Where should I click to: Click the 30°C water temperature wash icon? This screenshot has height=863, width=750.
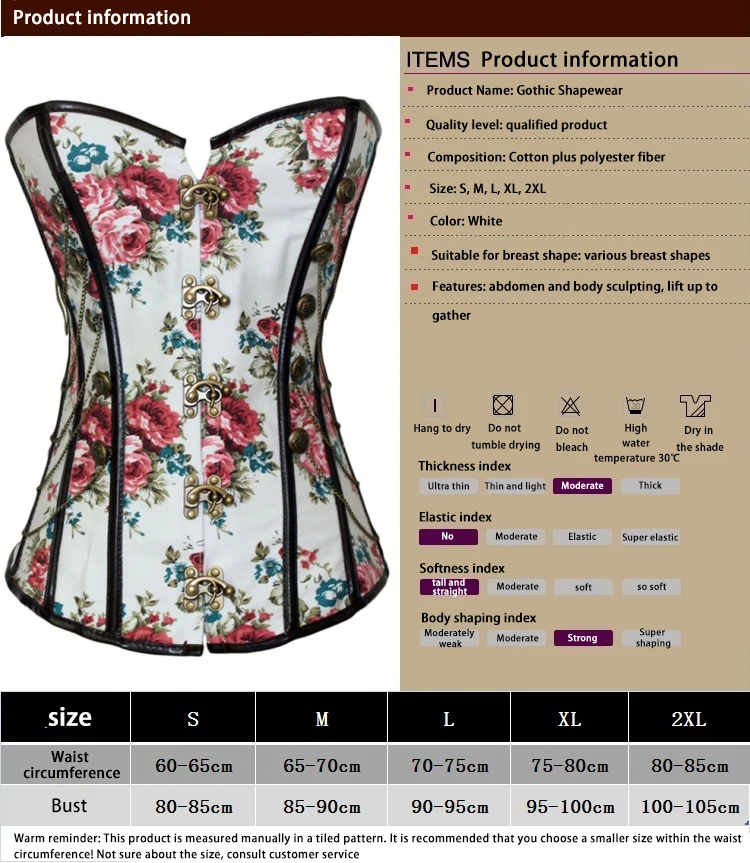pos(635,405)
